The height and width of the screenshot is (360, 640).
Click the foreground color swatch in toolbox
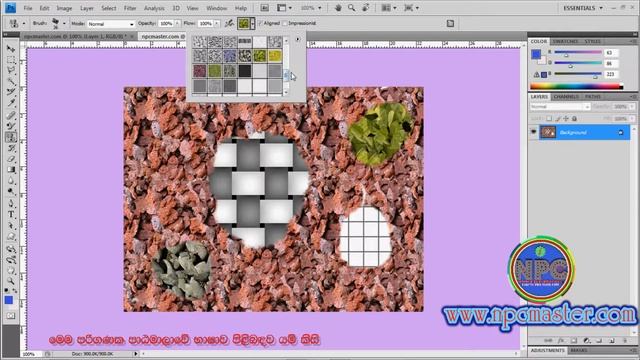9,300
